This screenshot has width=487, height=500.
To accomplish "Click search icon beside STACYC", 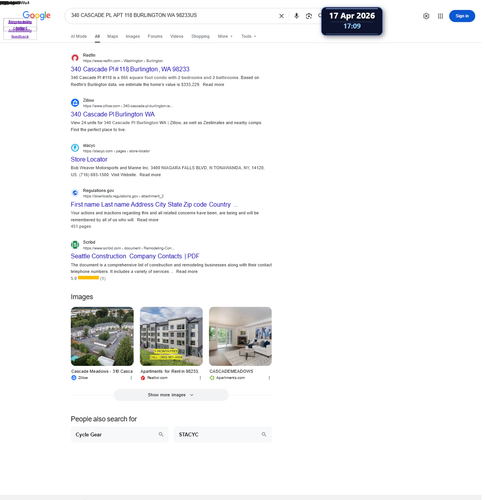I will (x=264, y=434).
